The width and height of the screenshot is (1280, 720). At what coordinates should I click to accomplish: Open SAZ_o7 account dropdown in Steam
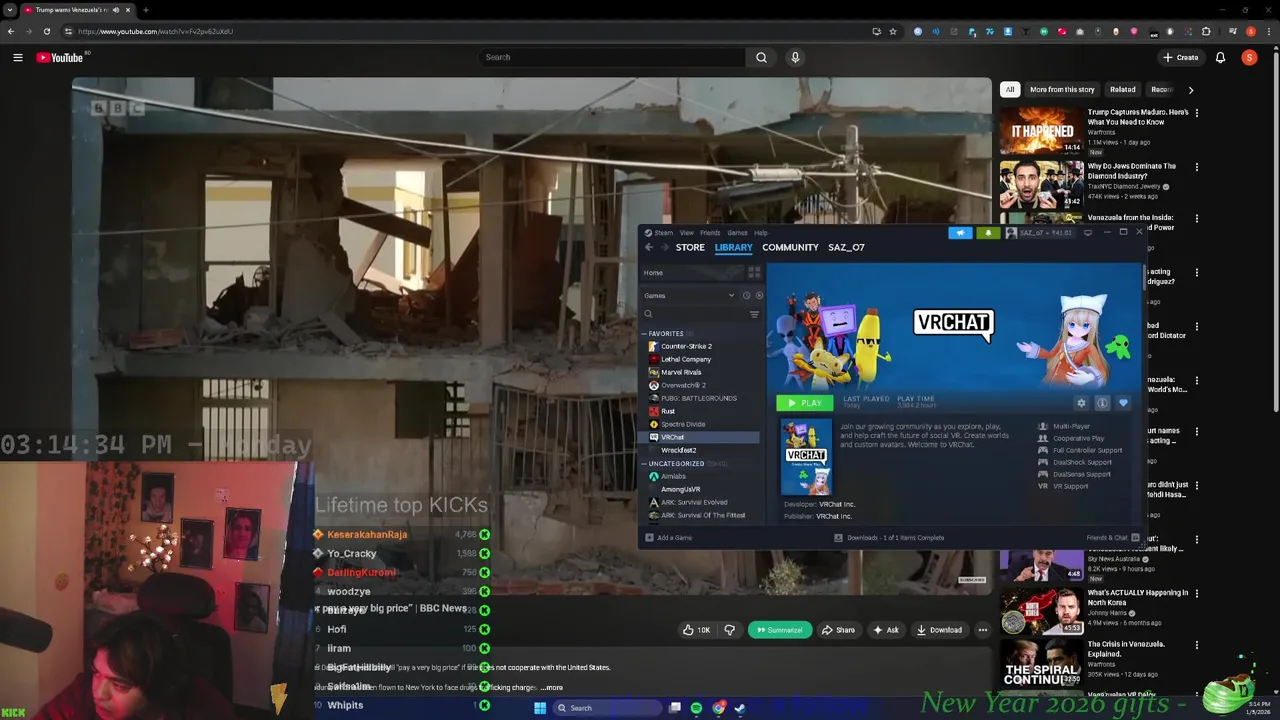pyautogui.click(x=1040, y=233)
